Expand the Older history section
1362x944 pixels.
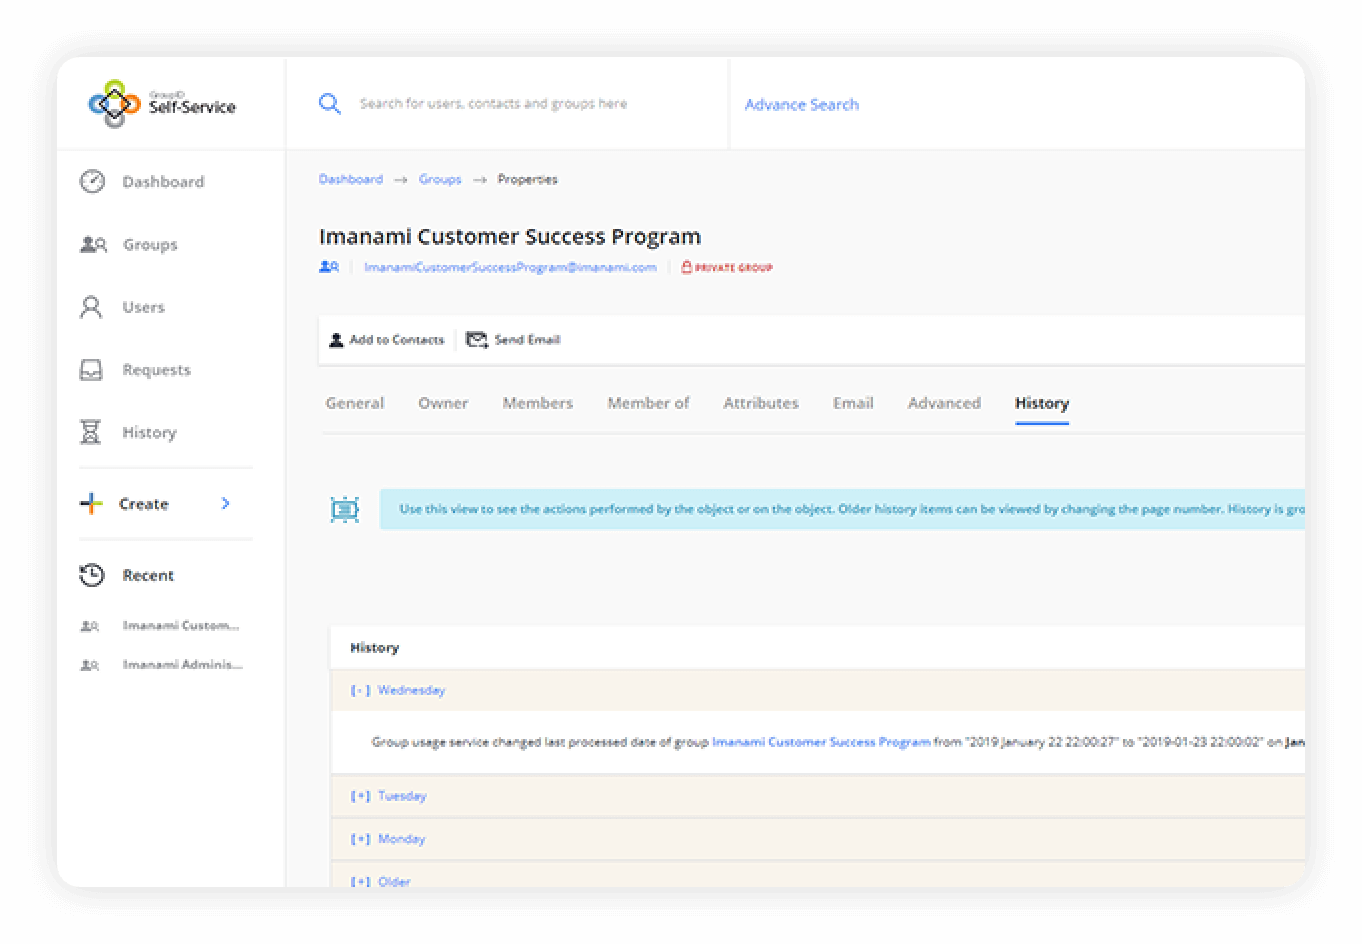point(360,881)
